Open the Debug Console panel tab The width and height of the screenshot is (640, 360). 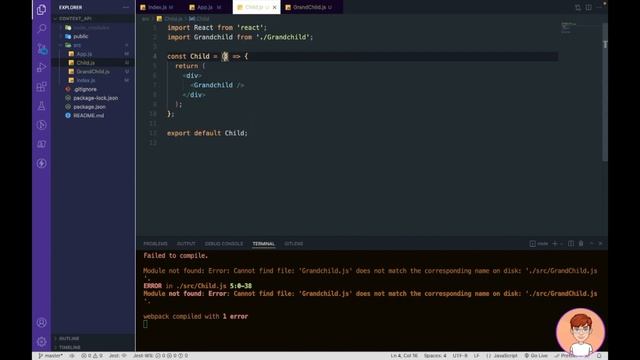(x=224, y=244)
